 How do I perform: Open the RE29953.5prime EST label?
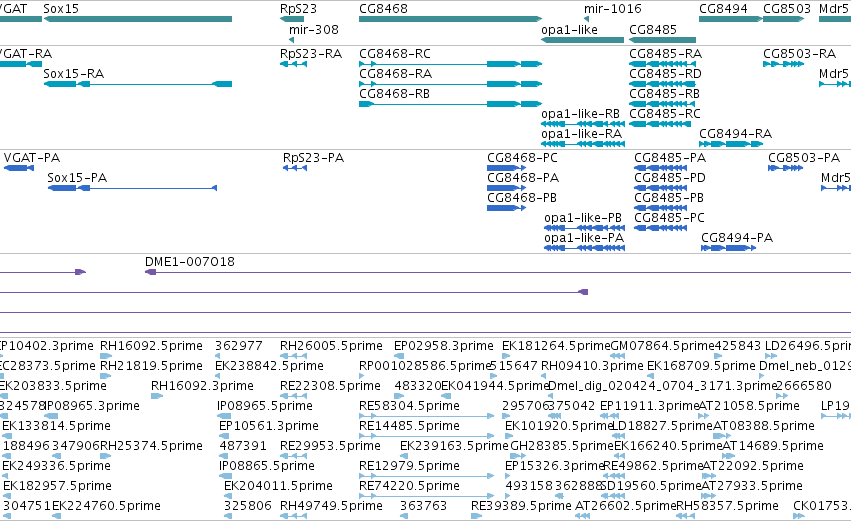(x=330, y=446)
